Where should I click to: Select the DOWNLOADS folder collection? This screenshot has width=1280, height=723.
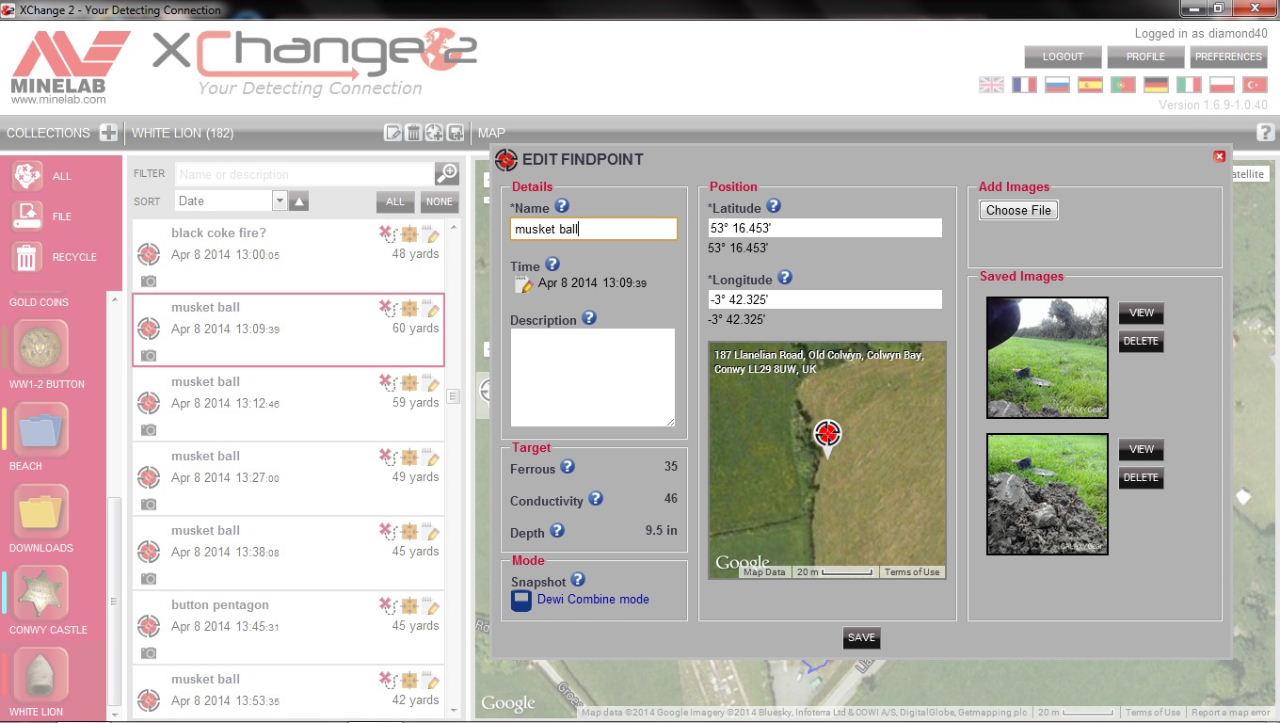click(41, 512)
